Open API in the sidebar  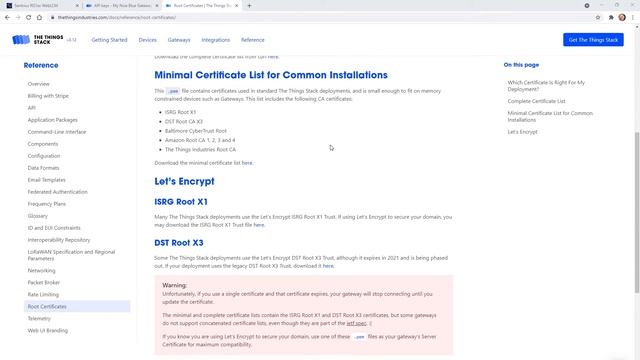point(31,108)
